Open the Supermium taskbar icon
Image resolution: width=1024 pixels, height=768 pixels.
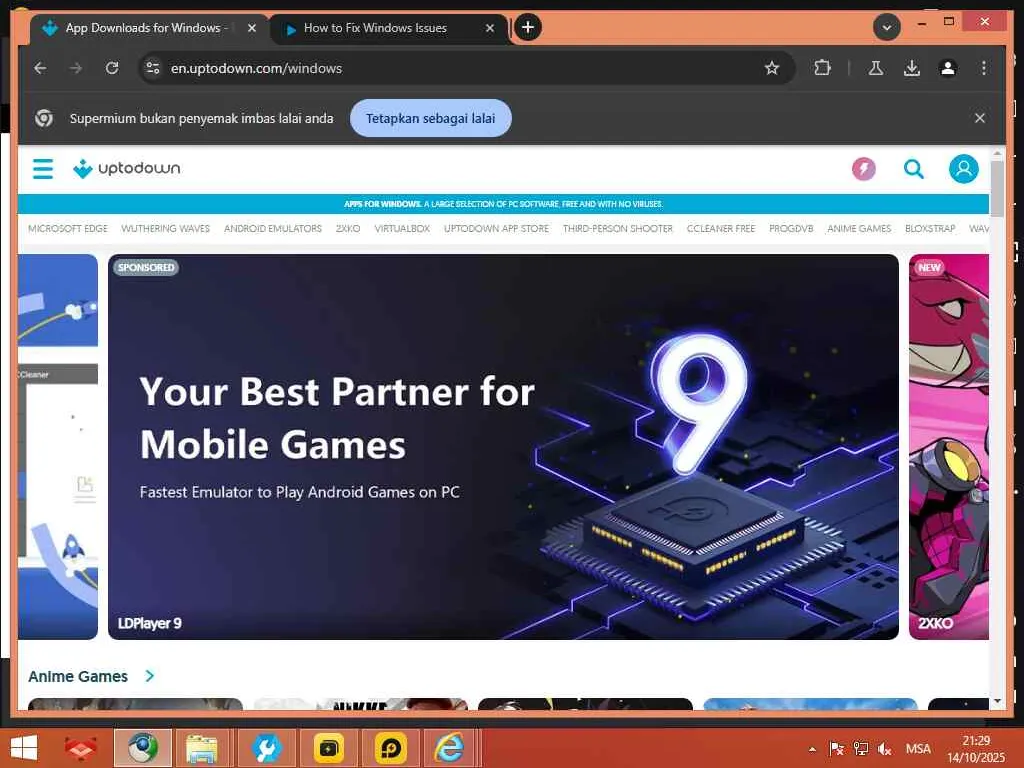point(143,748)
